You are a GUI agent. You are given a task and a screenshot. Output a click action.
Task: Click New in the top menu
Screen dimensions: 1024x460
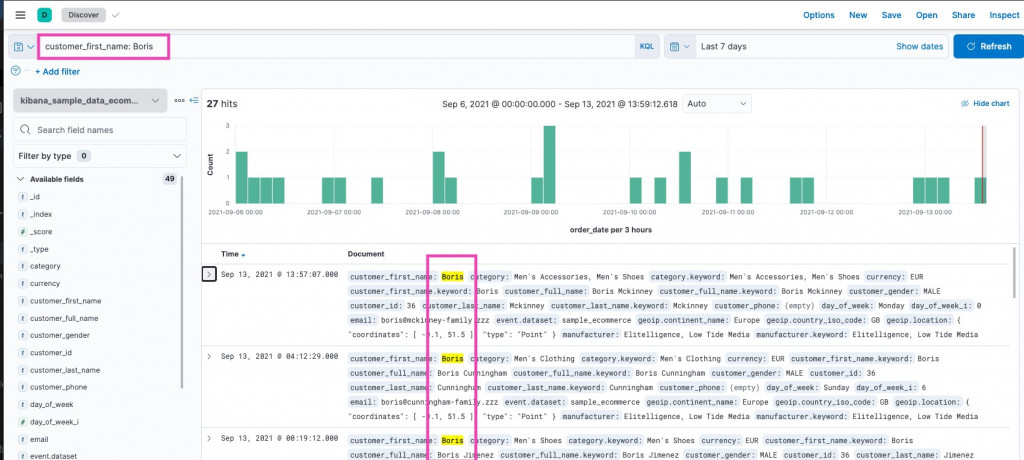(858, 15)
